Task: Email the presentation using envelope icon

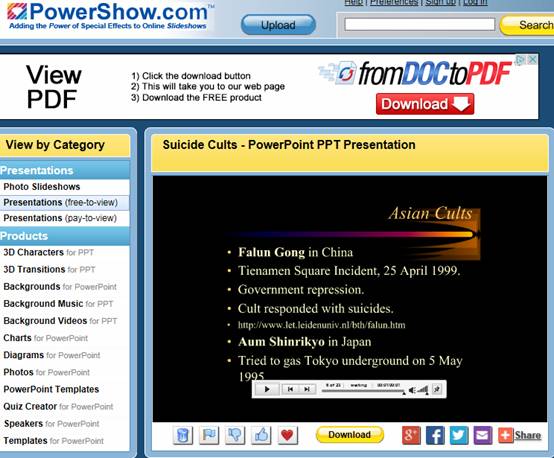Action: point(483,435)
